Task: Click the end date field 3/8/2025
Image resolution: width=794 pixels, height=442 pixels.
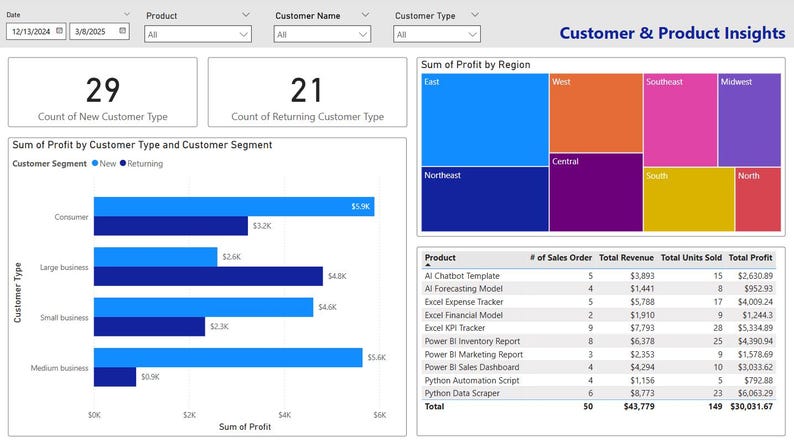Action: 99,31
